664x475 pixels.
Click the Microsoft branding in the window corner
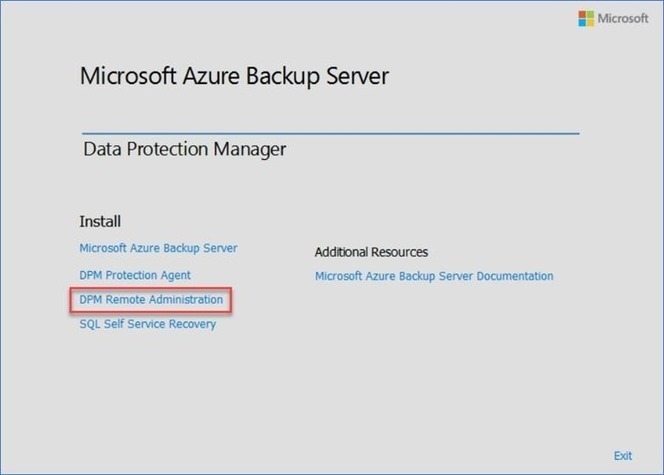tap(613, 19)
